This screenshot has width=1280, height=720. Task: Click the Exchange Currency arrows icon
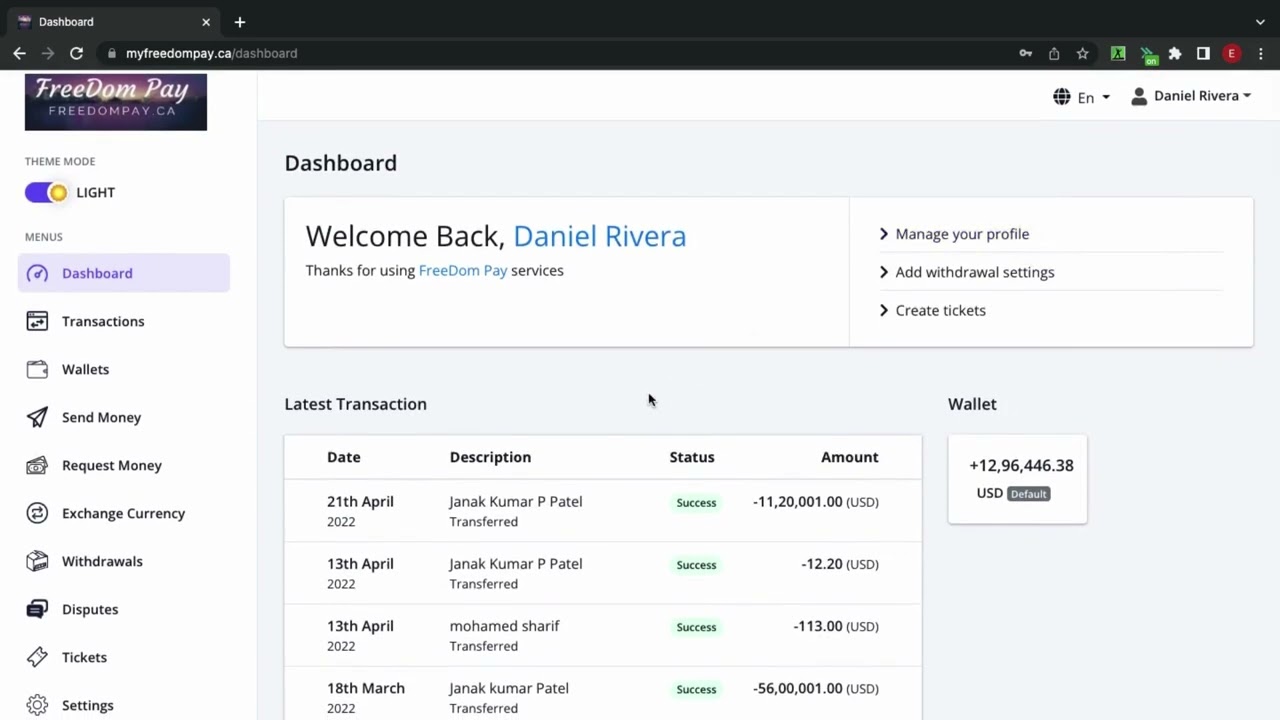(37, 513)
